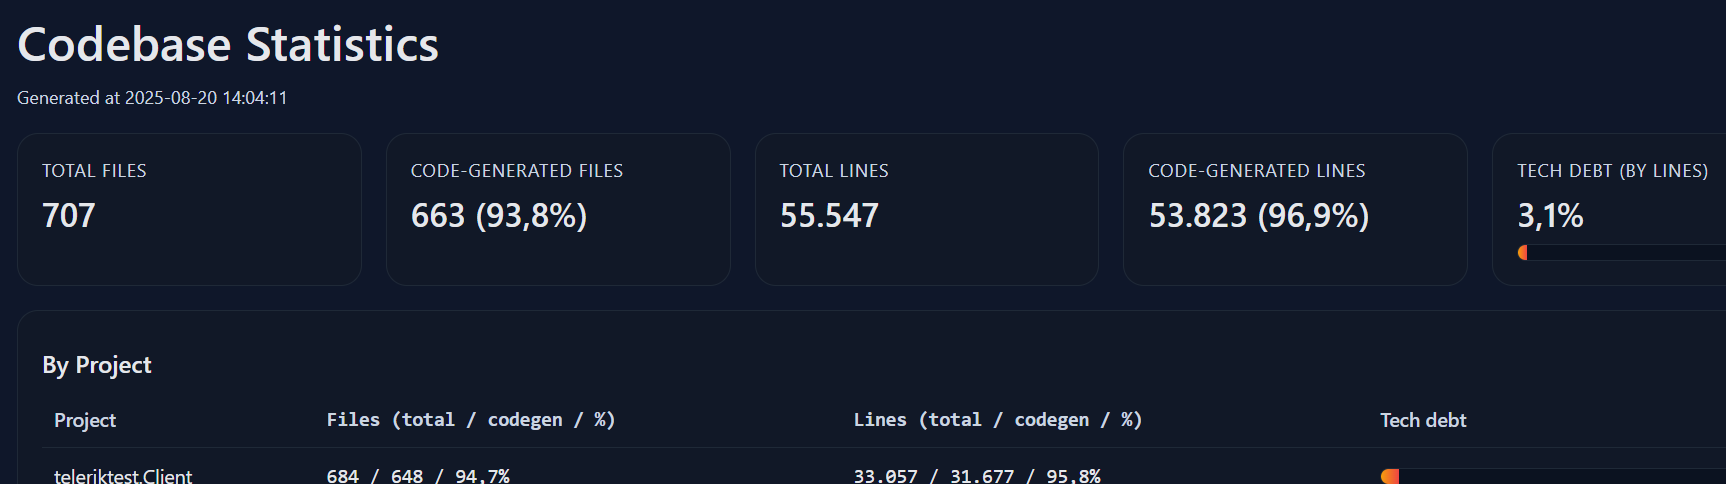Click the summary tech debt progress bar
1726x484 pixels.
[1621, 252]
